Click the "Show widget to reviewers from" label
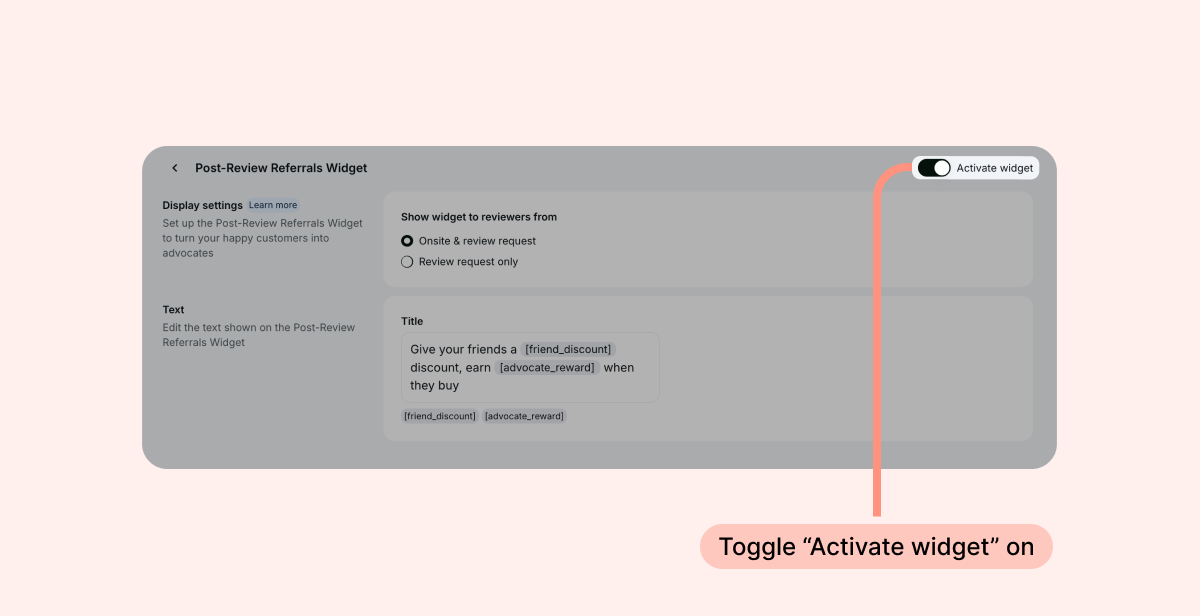This screenshot has height=616, width=1200. point(479,217)
